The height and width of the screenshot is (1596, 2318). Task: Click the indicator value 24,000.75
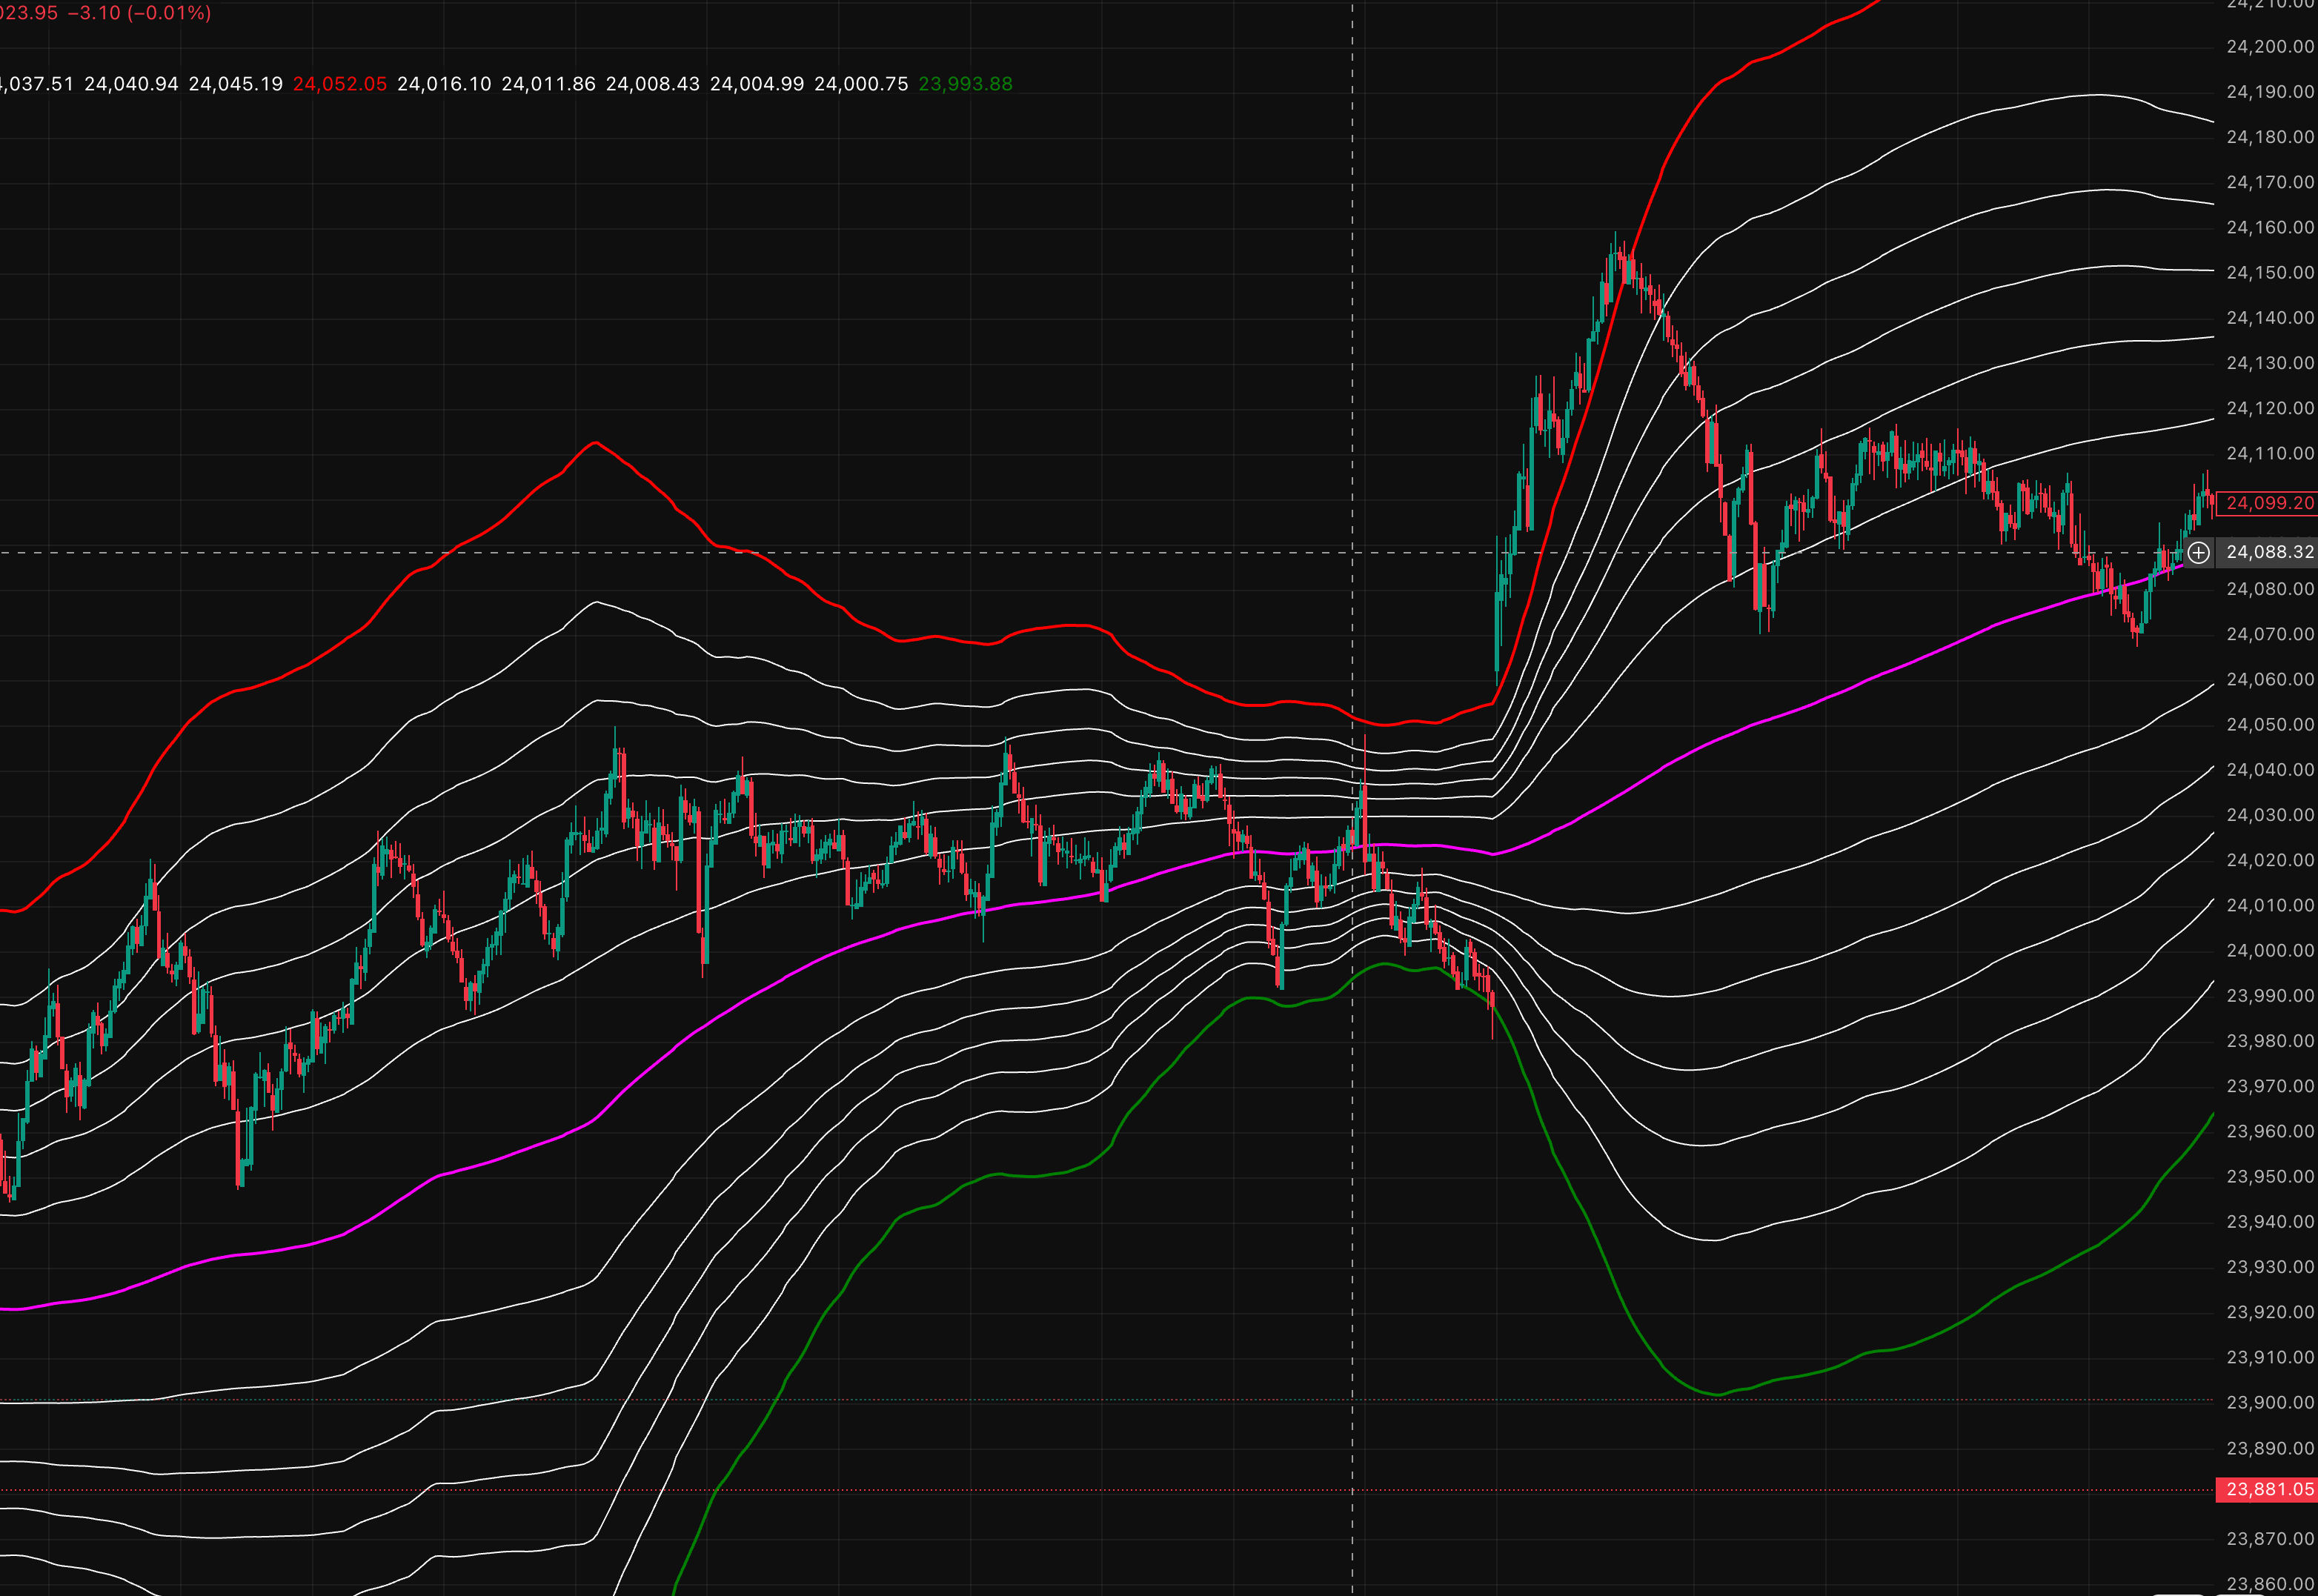861,84
